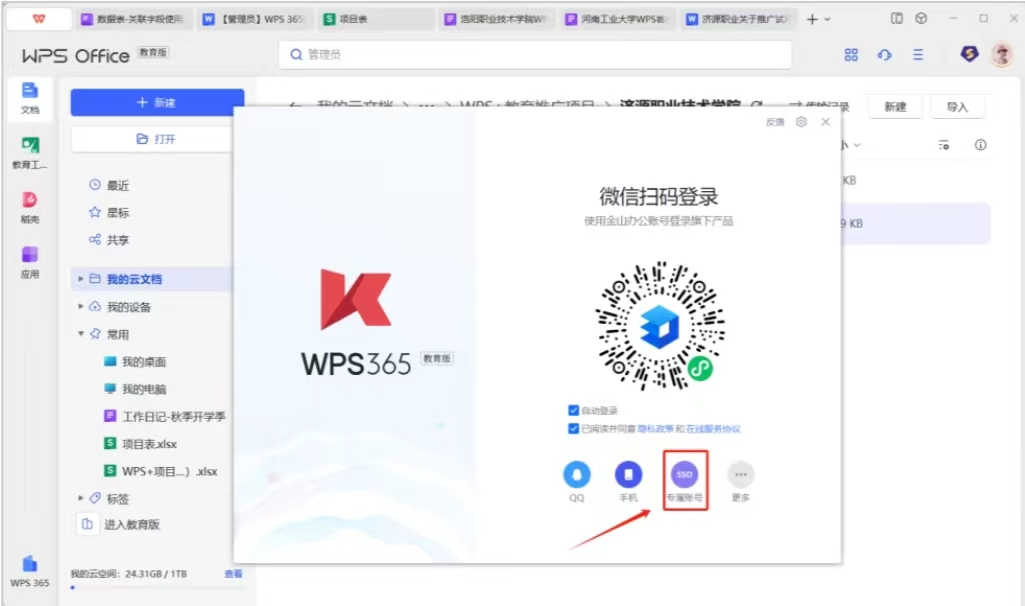Open 我的桌面 folder
The image size is (1025, 606).
[135, 362]
